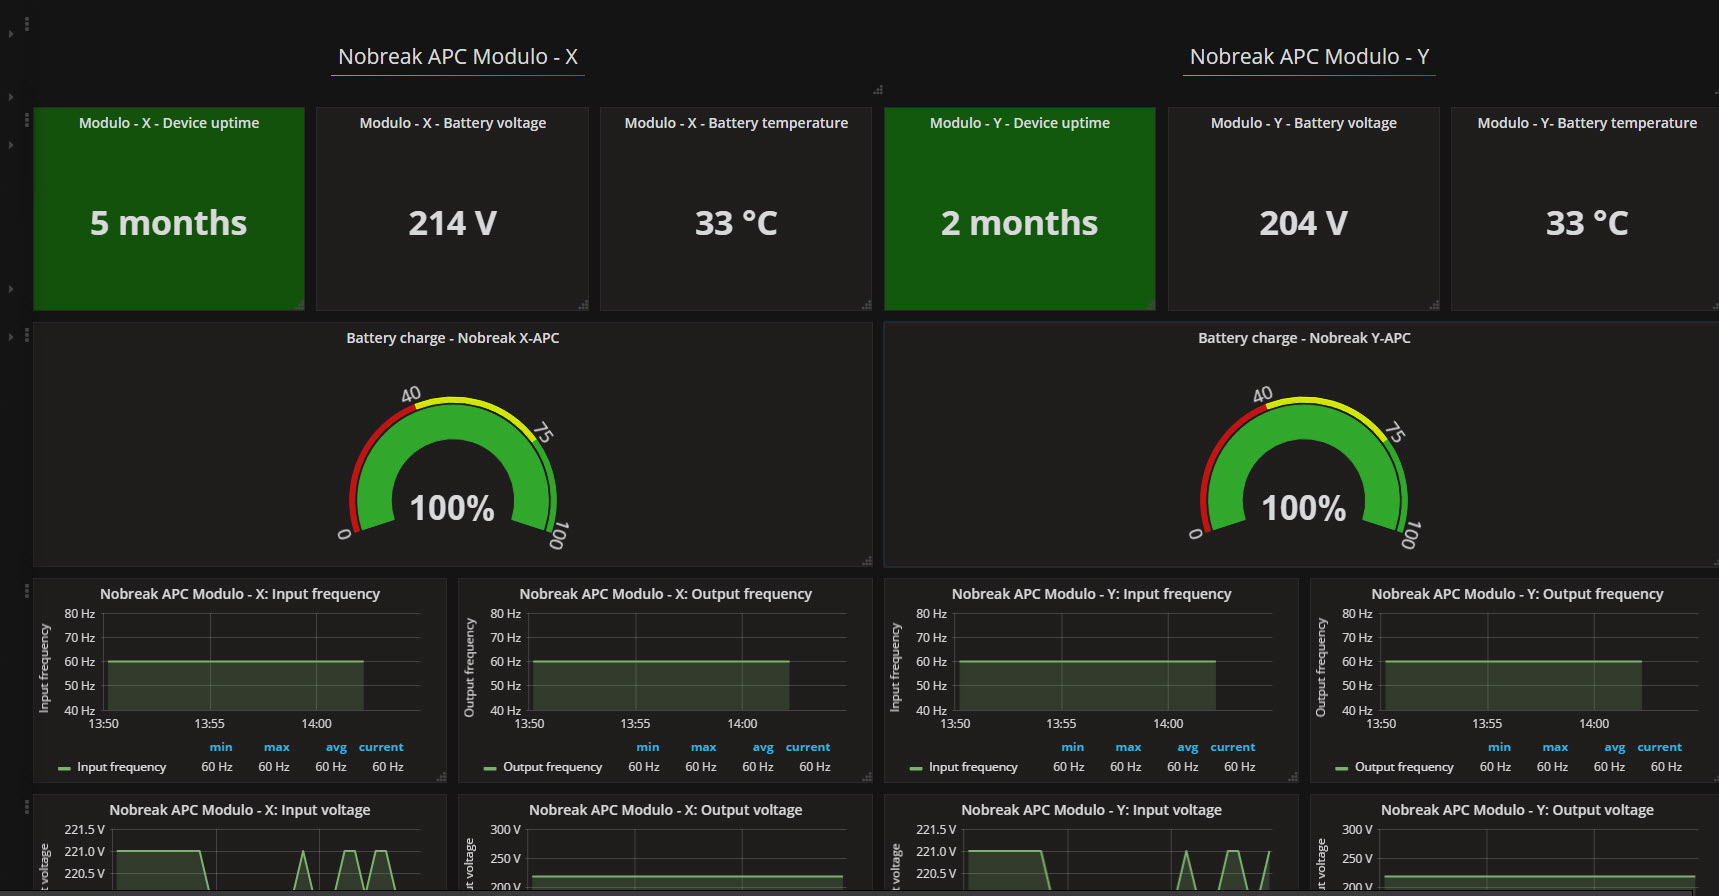The image size is (1719, 896).
Task: Toggle Input frequency series in Modulo - X legend
Action: coord(122,767)
